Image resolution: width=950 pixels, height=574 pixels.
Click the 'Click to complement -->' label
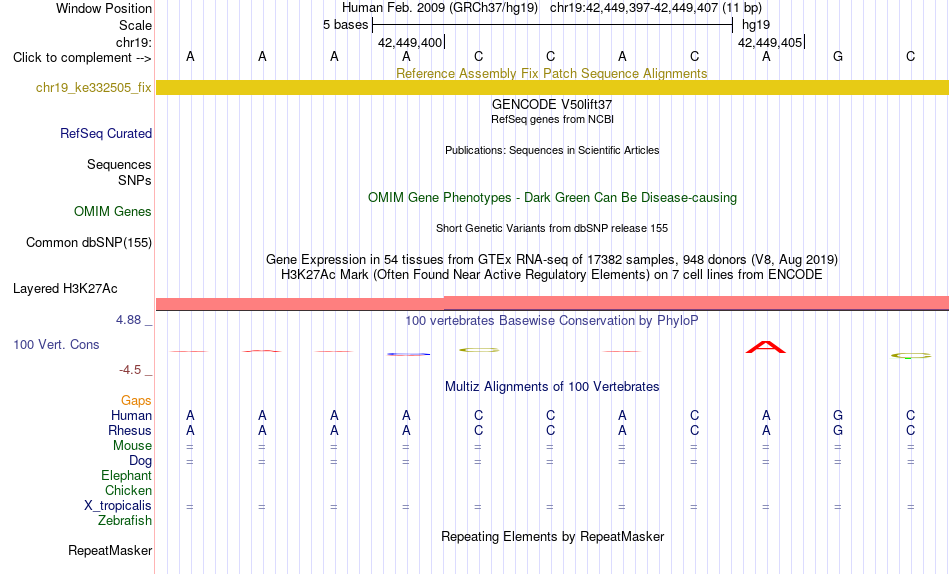click(82, 58)
